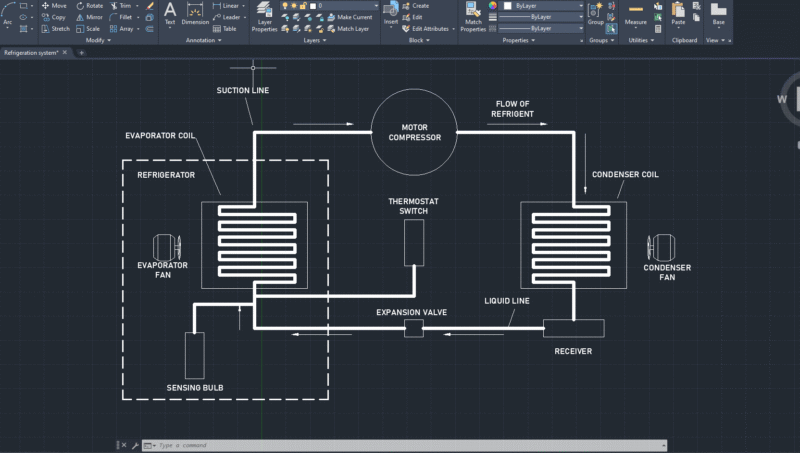Switch to Refrigeration system drawing tab
The image size is (800, 453).
31,53
